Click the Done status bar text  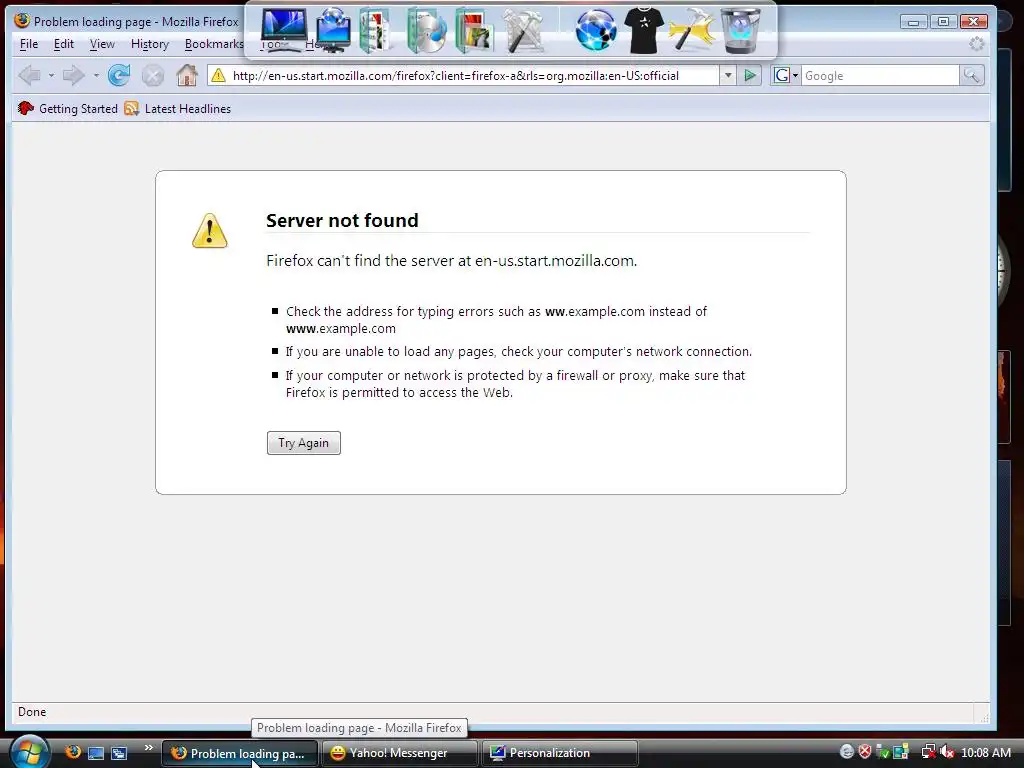pos(32,712)
